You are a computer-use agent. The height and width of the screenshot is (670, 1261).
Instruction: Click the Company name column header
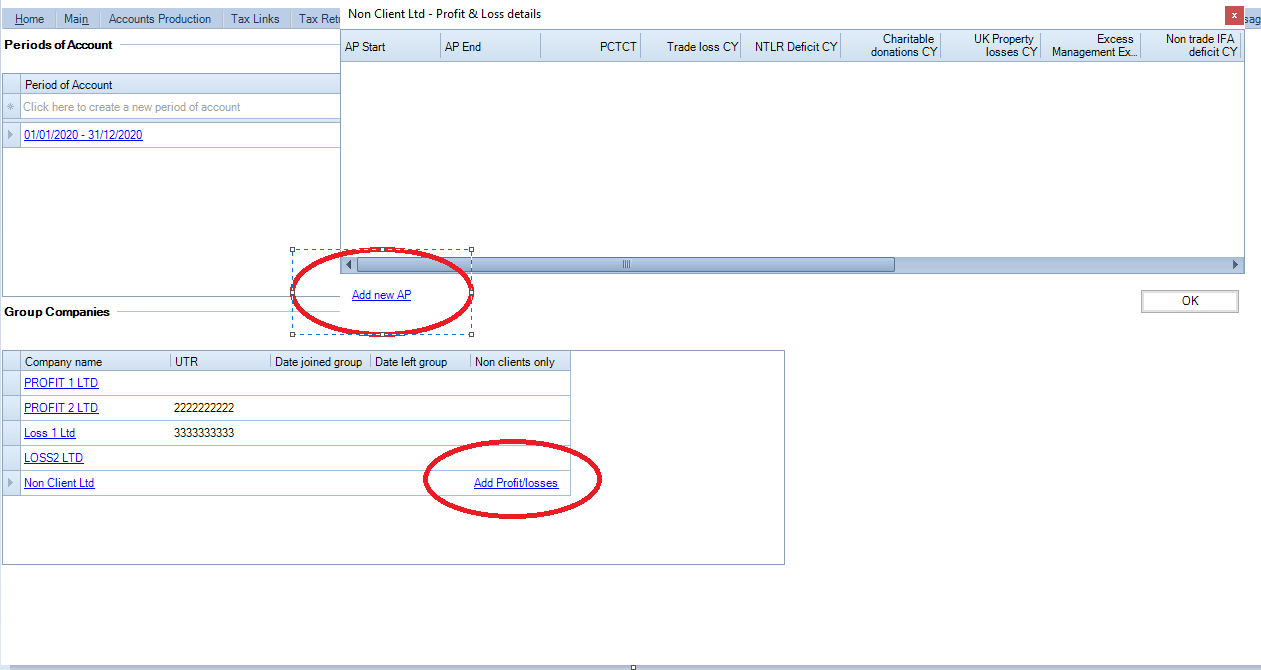click(x=96, y=362)
